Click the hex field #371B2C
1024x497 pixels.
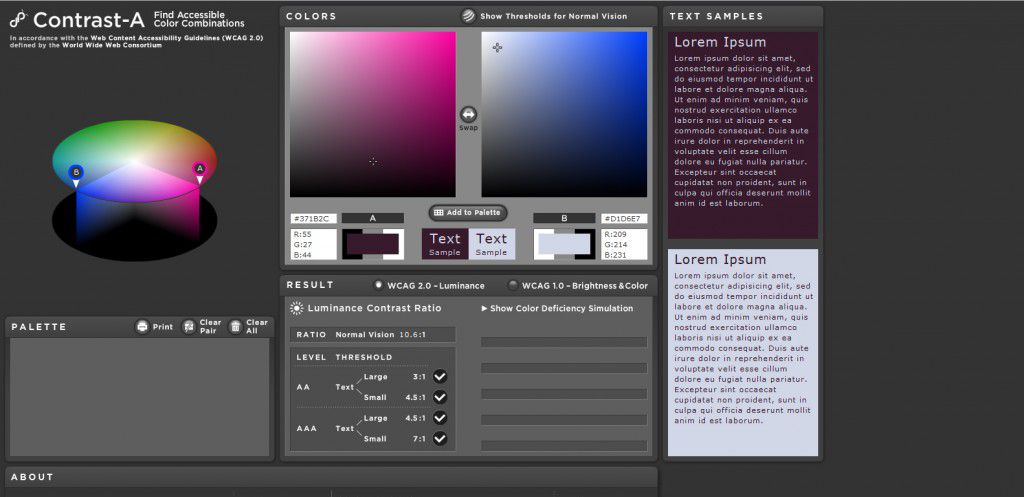(314, 218)
